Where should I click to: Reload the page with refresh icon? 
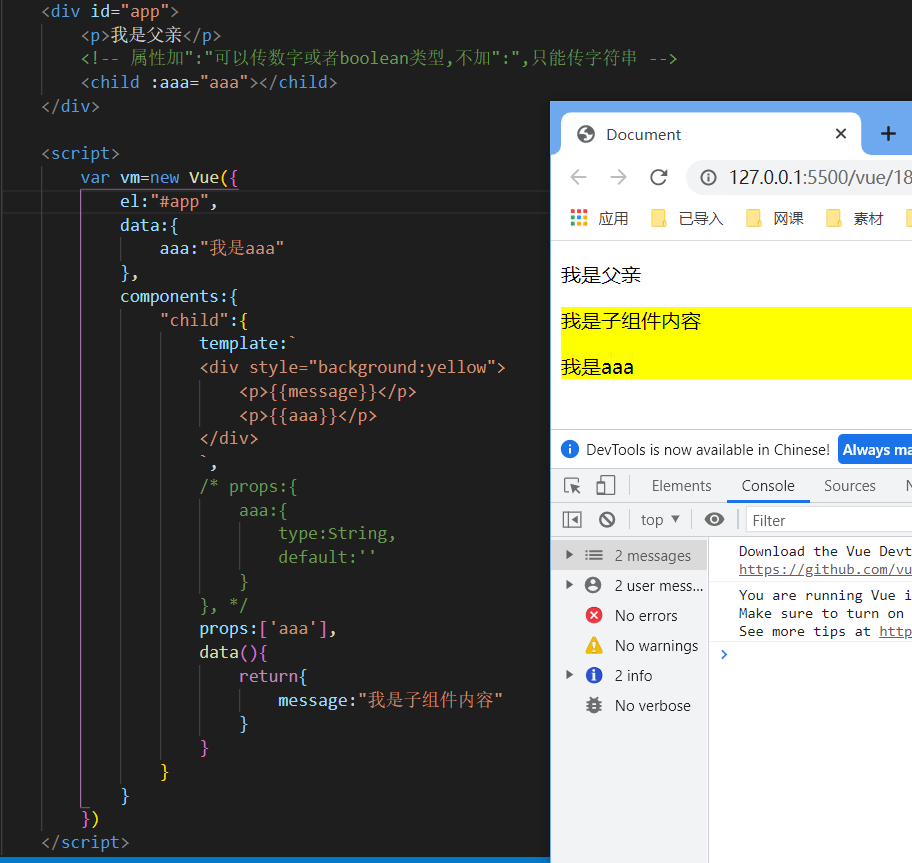pyautogui.click(x=658, y=177)
